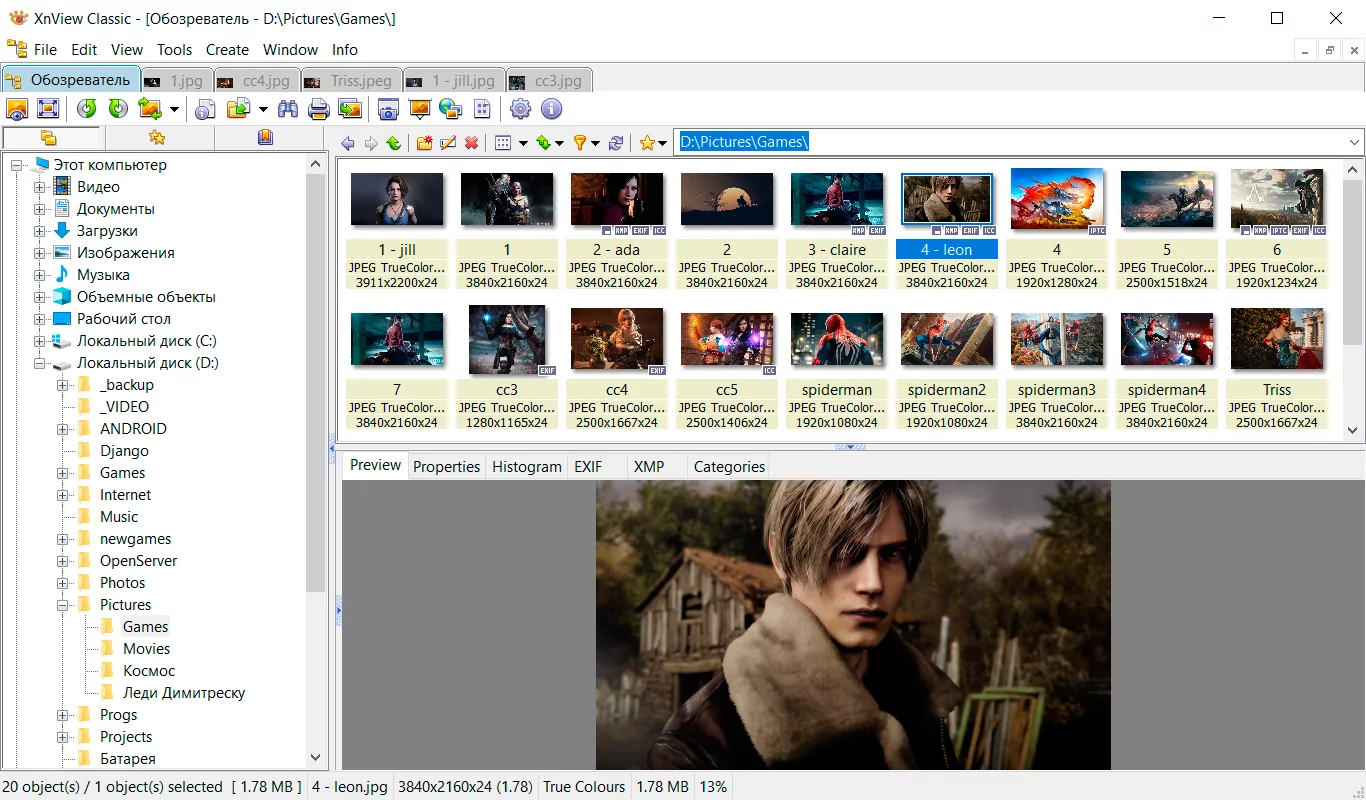The width and height of the screenshot is (1366, 800).
Task: Switch to full screen using toolbar icon
Action: pyautogui.click(x=47, y=109)
